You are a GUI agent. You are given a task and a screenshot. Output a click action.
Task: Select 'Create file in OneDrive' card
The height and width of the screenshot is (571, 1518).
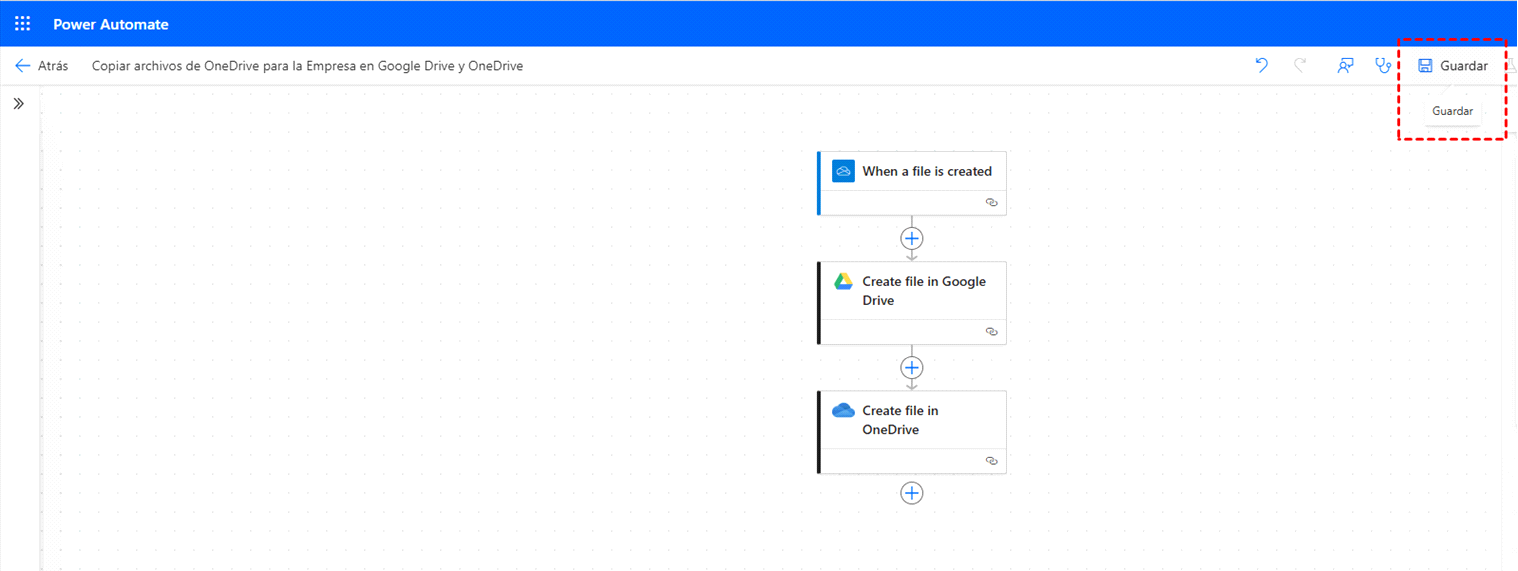pos(912,432)
